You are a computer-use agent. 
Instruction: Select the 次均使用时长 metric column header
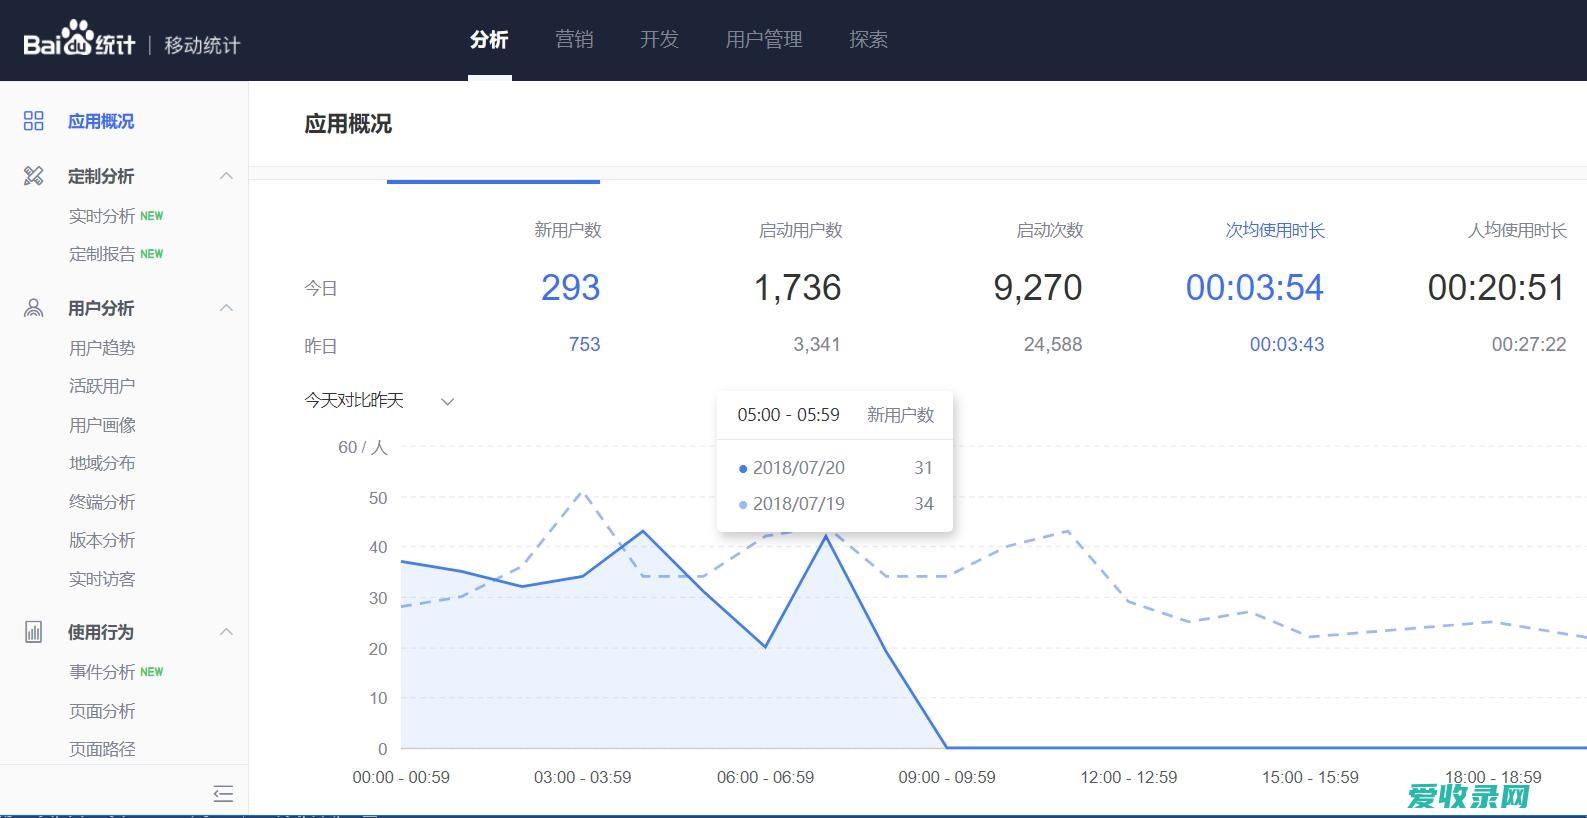1275,230
